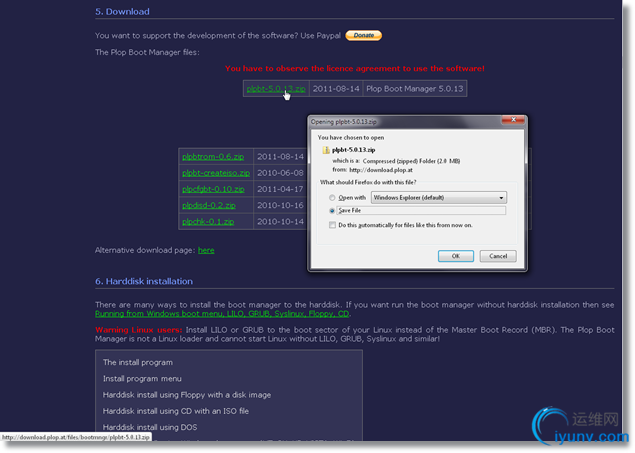Open the plpbtrom-0.6.zip link

(213, 157)
